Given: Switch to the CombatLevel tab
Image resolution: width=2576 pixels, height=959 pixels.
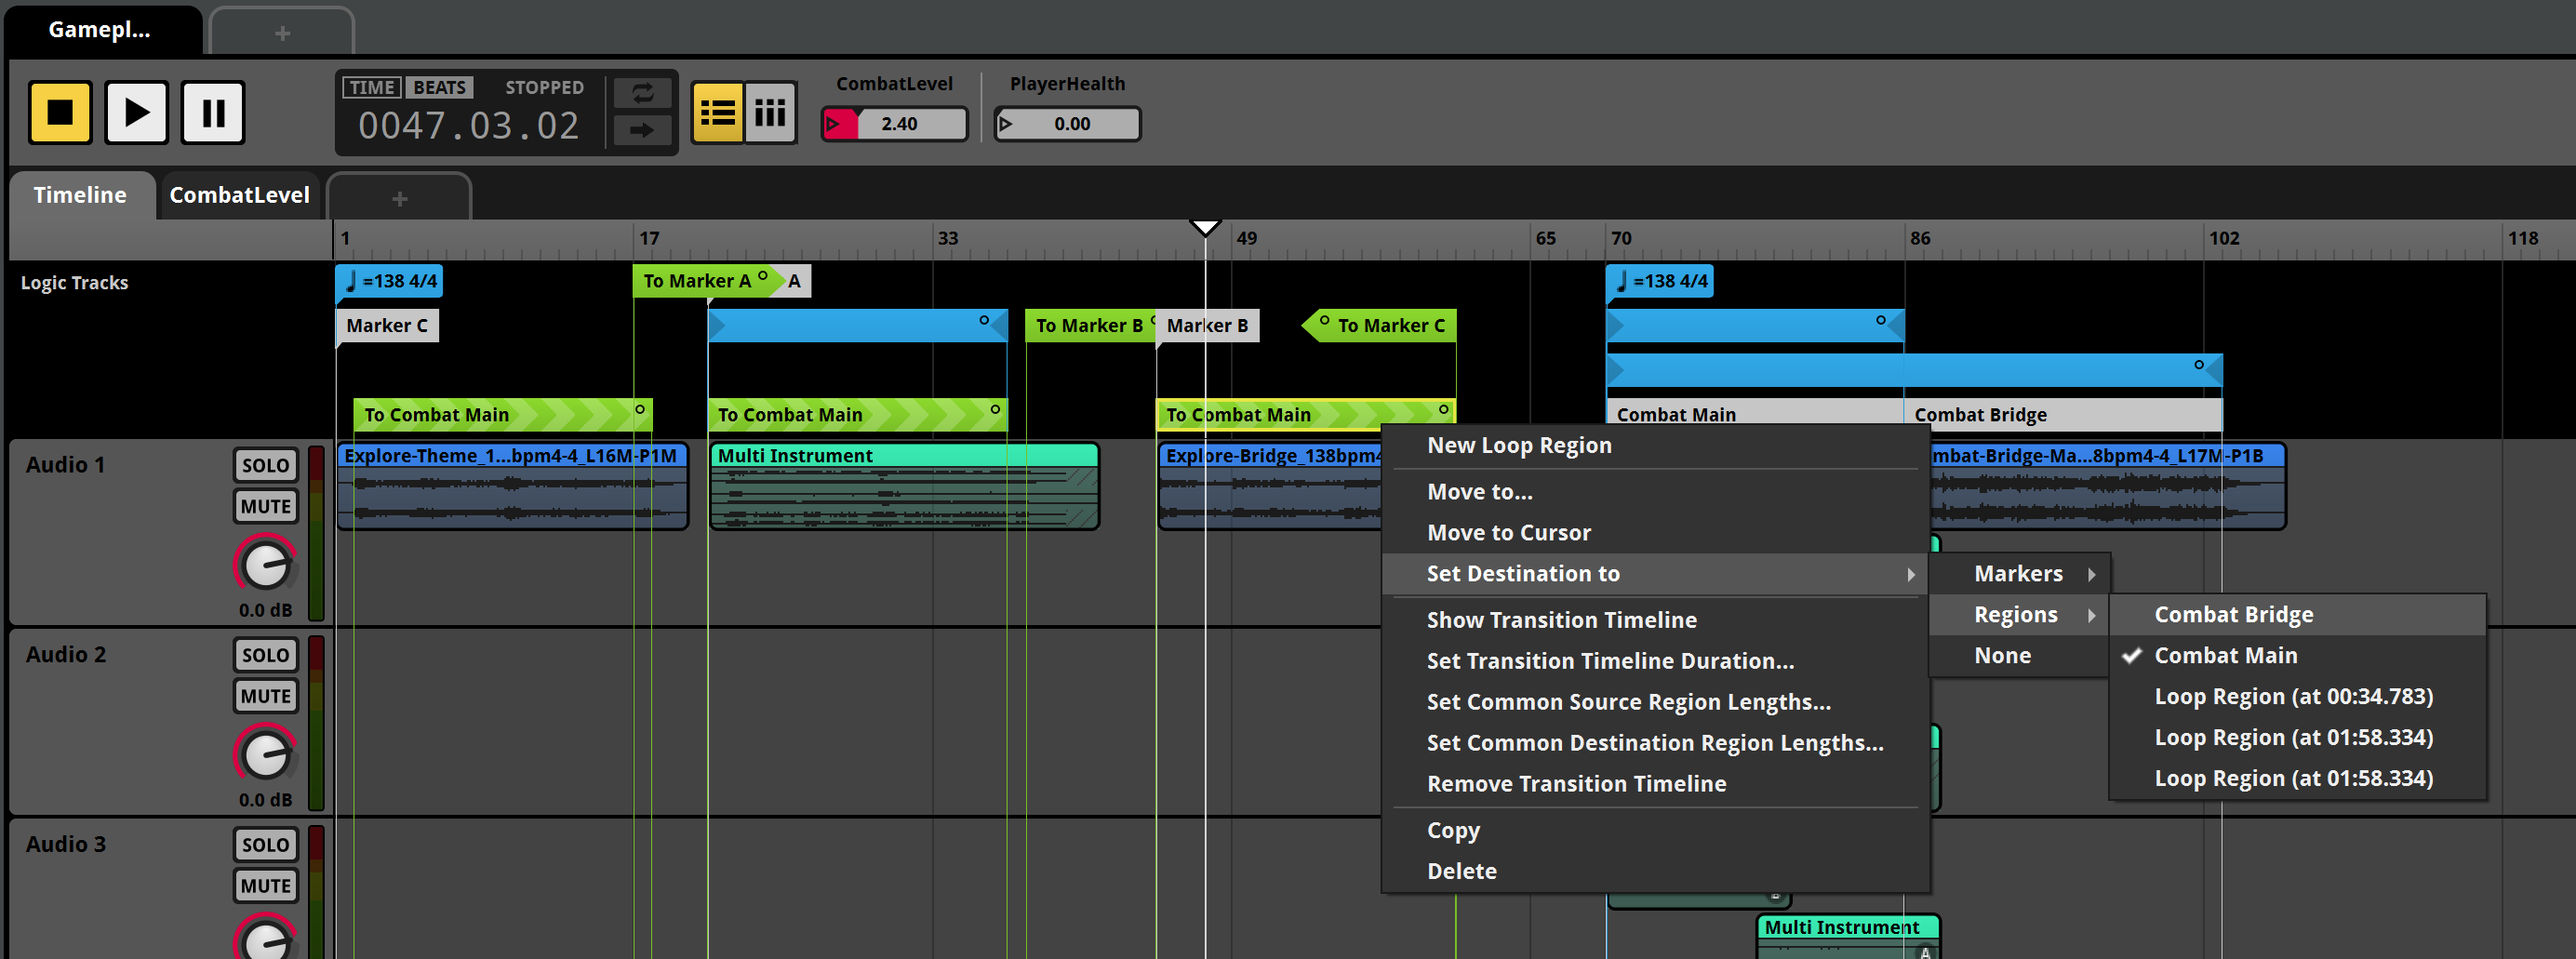Looking at the screenshot, I should coord(239,195).
